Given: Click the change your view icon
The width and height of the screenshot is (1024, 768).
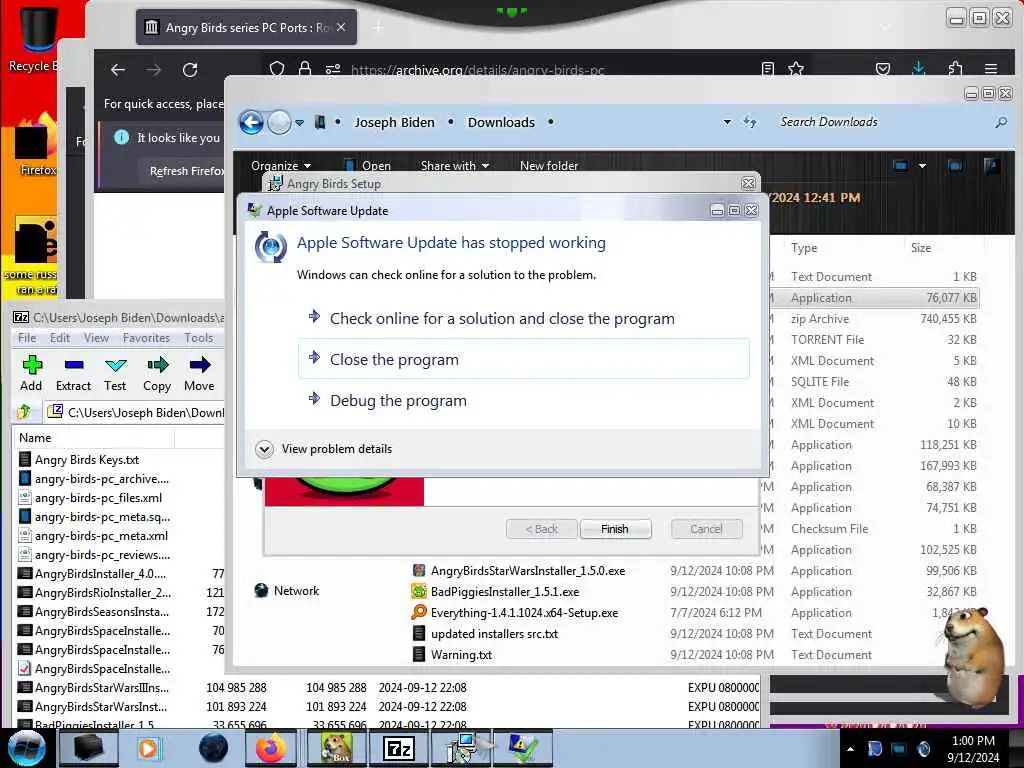Looking at the screenshot, I should (x=901, y=165).
